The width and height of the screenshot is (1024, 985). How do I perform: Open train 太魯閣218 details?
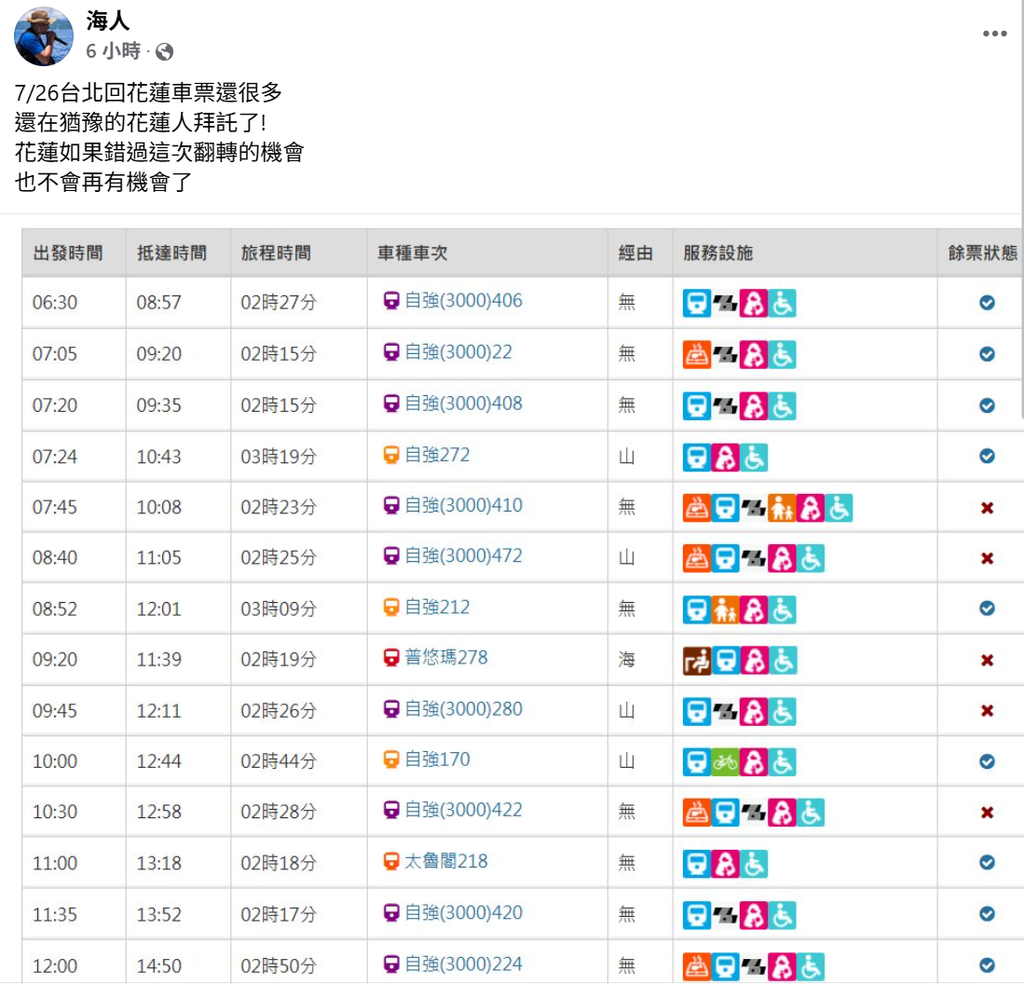pos(446,862)
